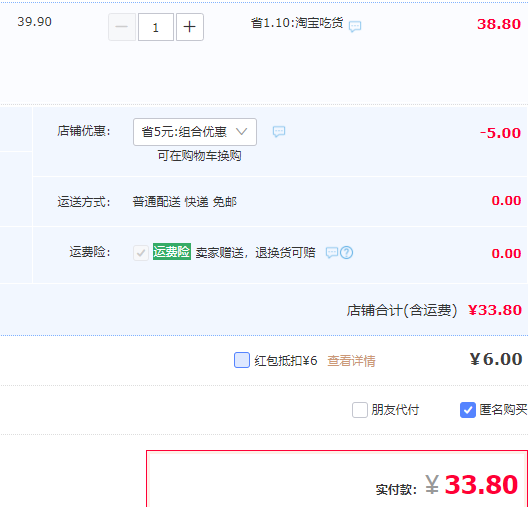The image size is (532, 507).
Task: Click the disabled 运费险 checkbox
Action: pos(141,253)
